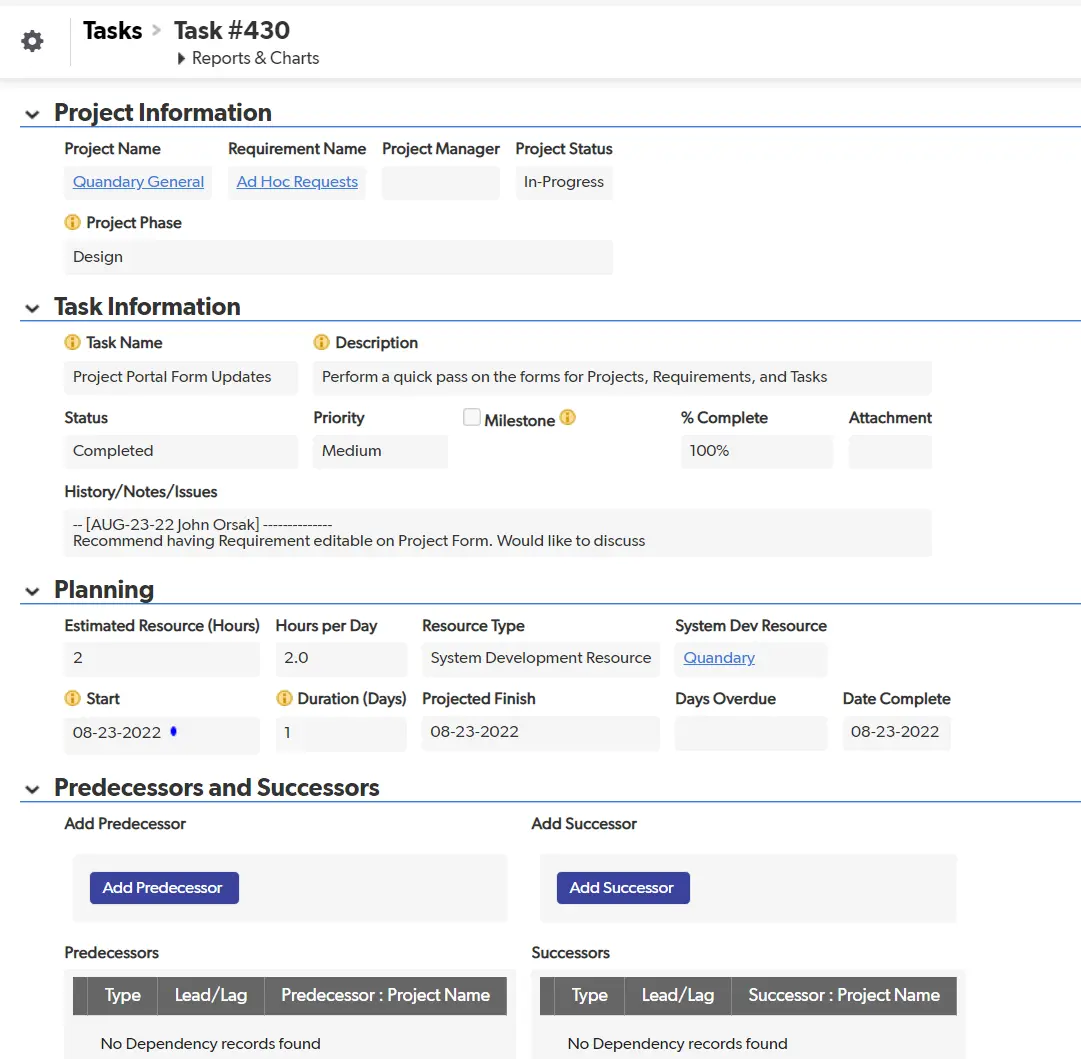1081x1059 pixels.
Task: Collapse the Predecessors and Successors section
Action: pyautogui.click(x=31, y=789)
